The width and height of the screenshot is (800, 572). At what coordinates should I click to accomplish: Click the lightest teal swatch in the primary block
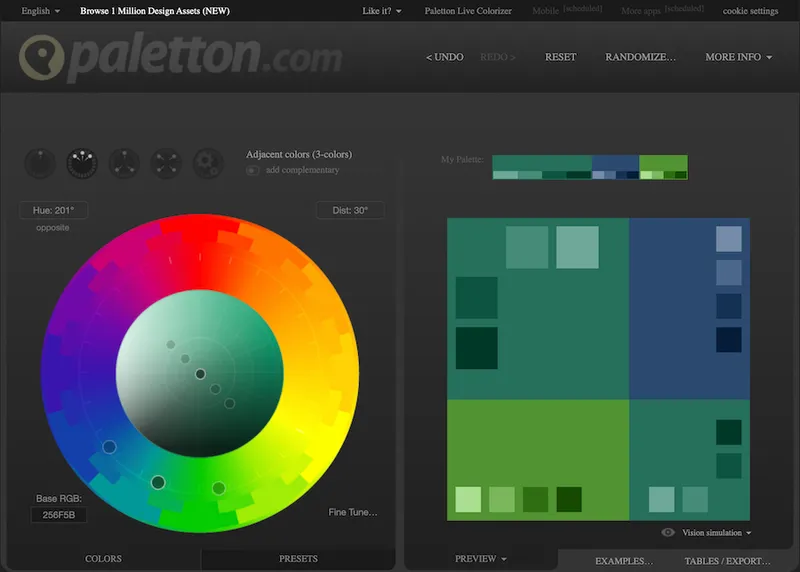(x=577, y=247)
